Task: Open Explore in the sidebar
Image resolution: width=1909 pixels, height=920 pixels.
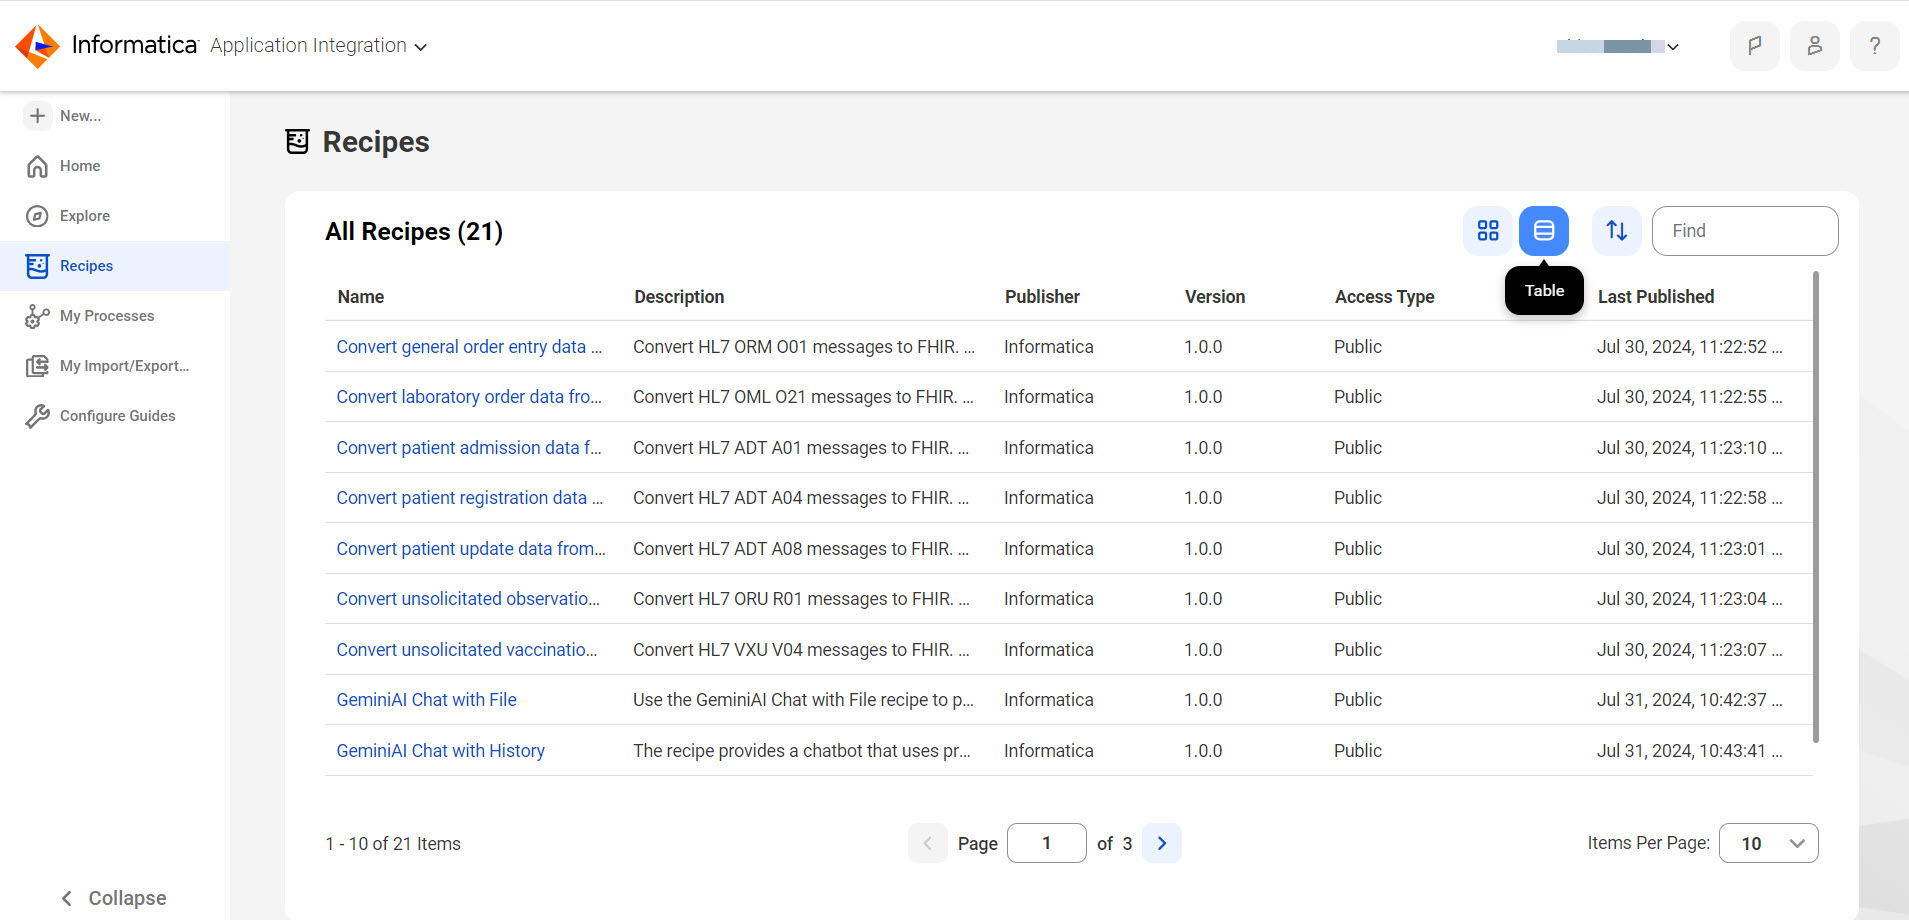Action: tap(115, 216)
